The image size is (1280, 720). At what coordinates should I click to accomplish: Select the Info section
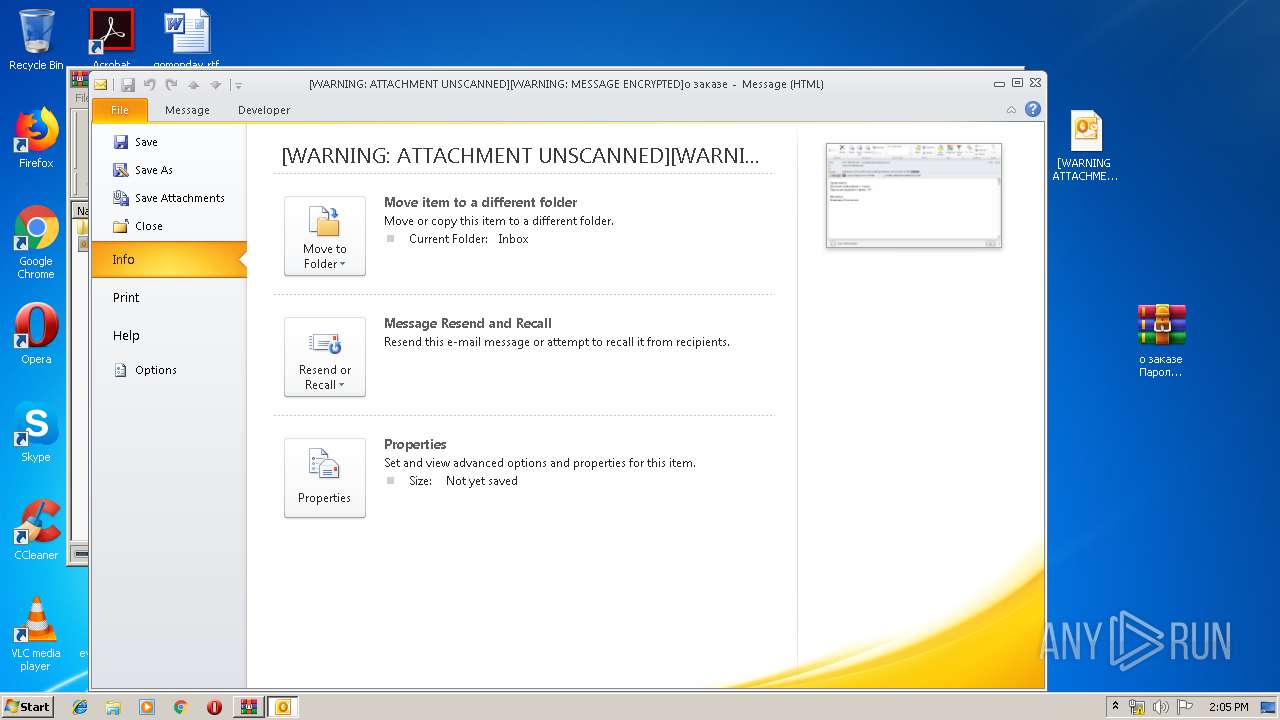[168, 259]
